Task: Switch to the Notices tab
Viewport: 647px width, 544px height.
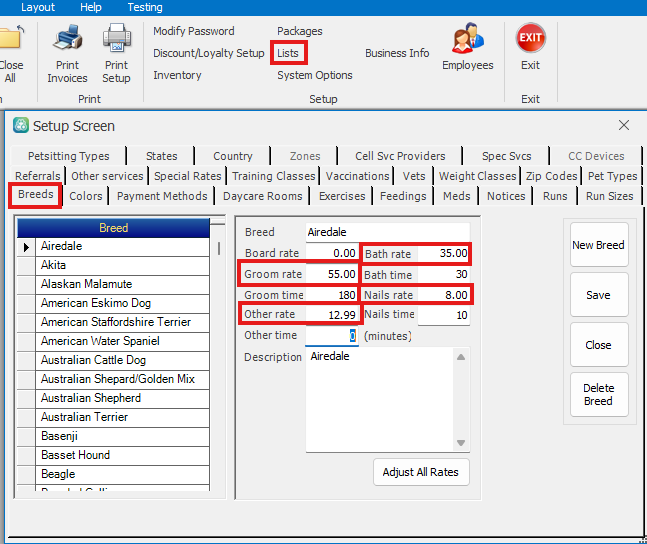Action: pos(506,196)
